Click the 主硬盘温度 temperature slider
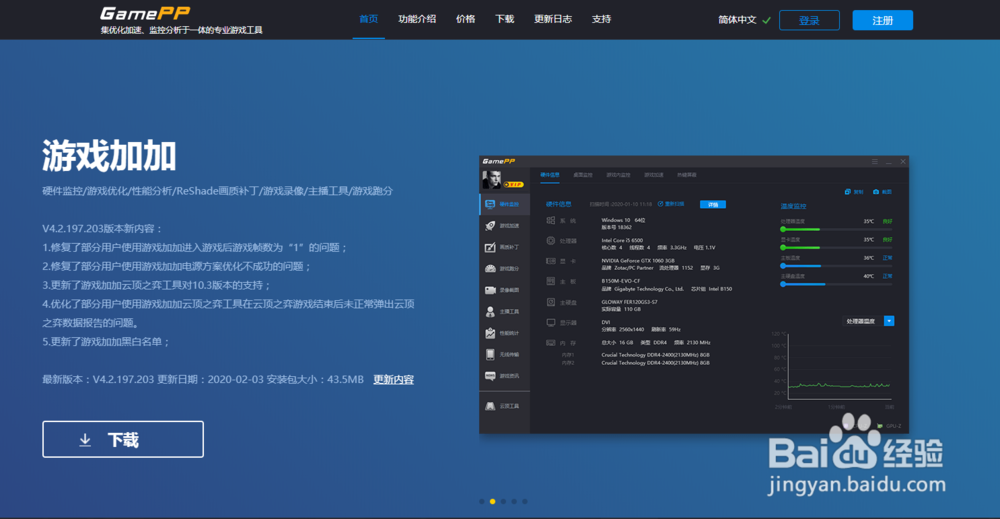Image resolution: width=1000 pixels, height=519 pixels. (836, 284)
